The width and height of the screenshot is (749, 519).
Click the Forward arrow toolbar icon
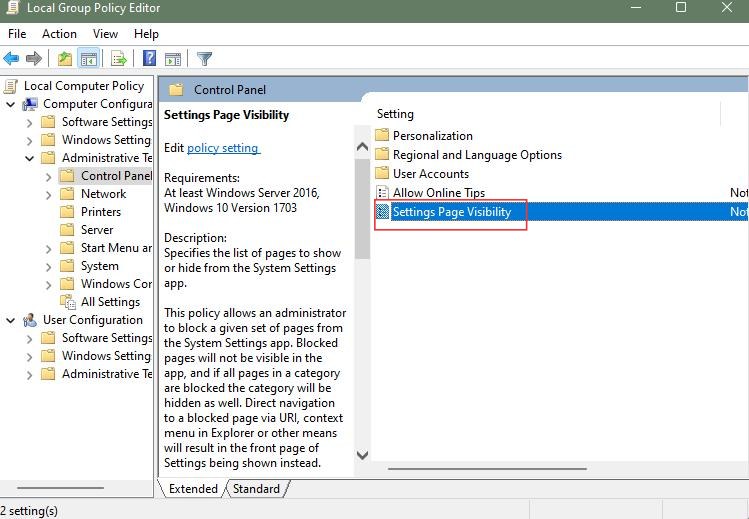point(33,59)
